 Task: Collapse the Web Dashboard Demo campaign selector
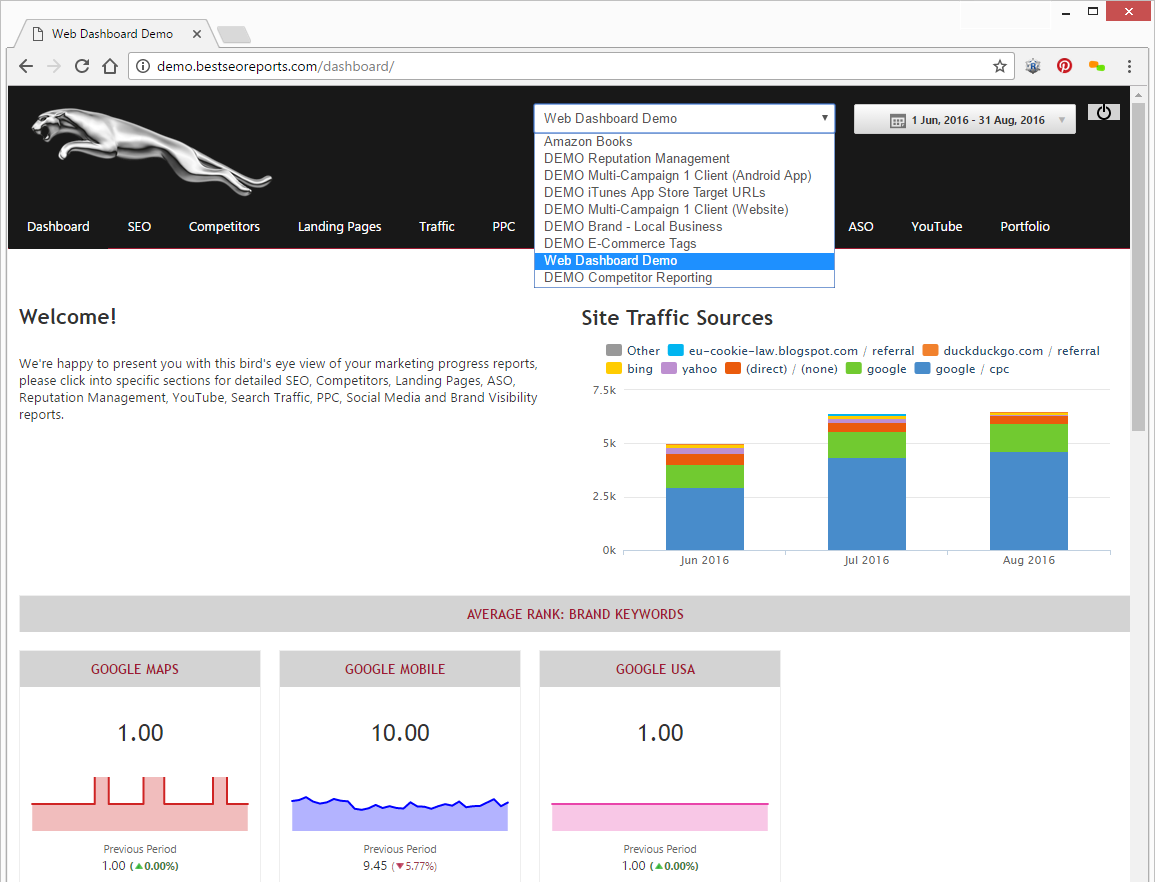click(x=684, y=118)
